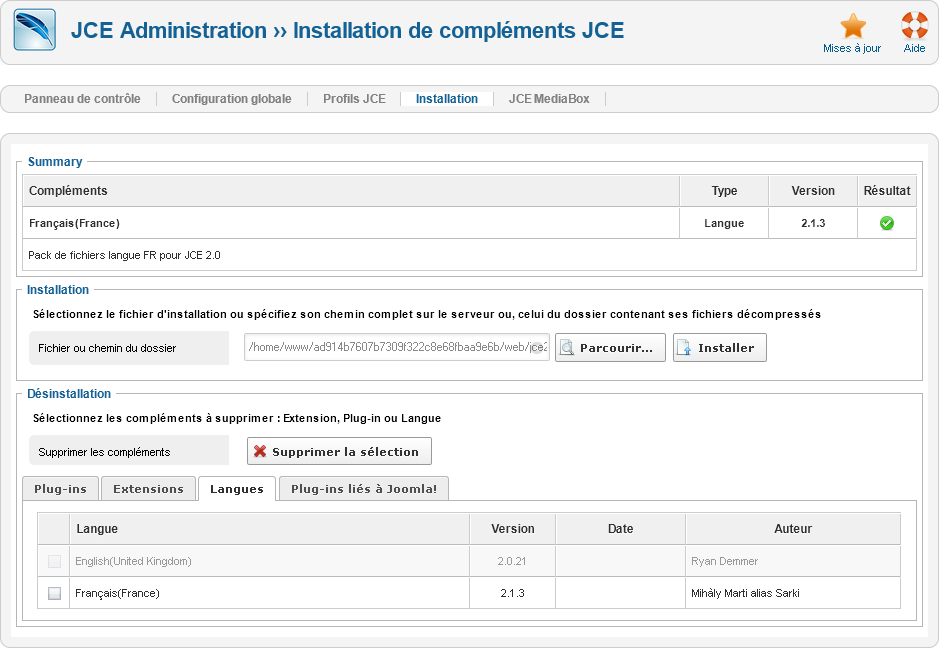The image size is (939, 648).
Task: Check the Français(France) language checkbox
Action: click(x=54, y=593)
